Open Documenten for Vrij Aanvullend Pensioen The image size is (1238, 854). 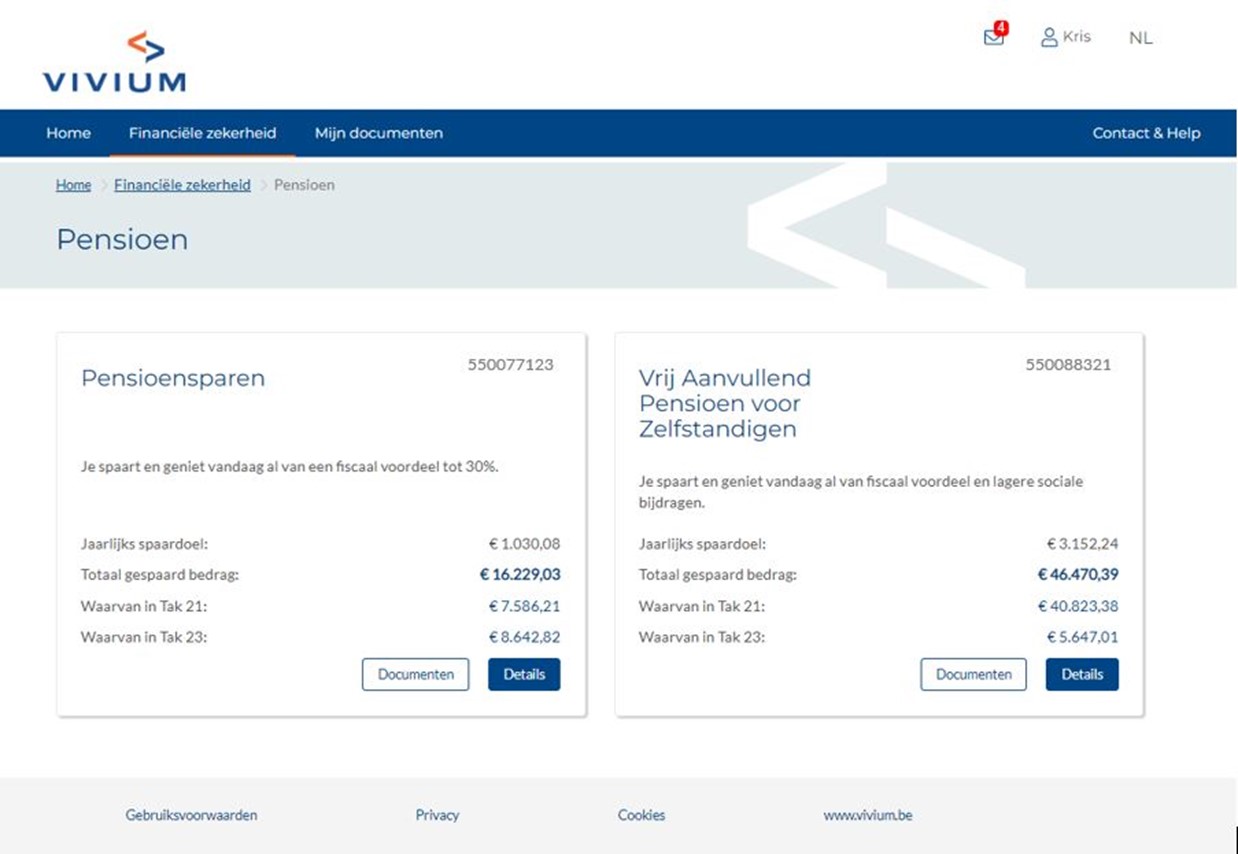(x=973, y=674)
